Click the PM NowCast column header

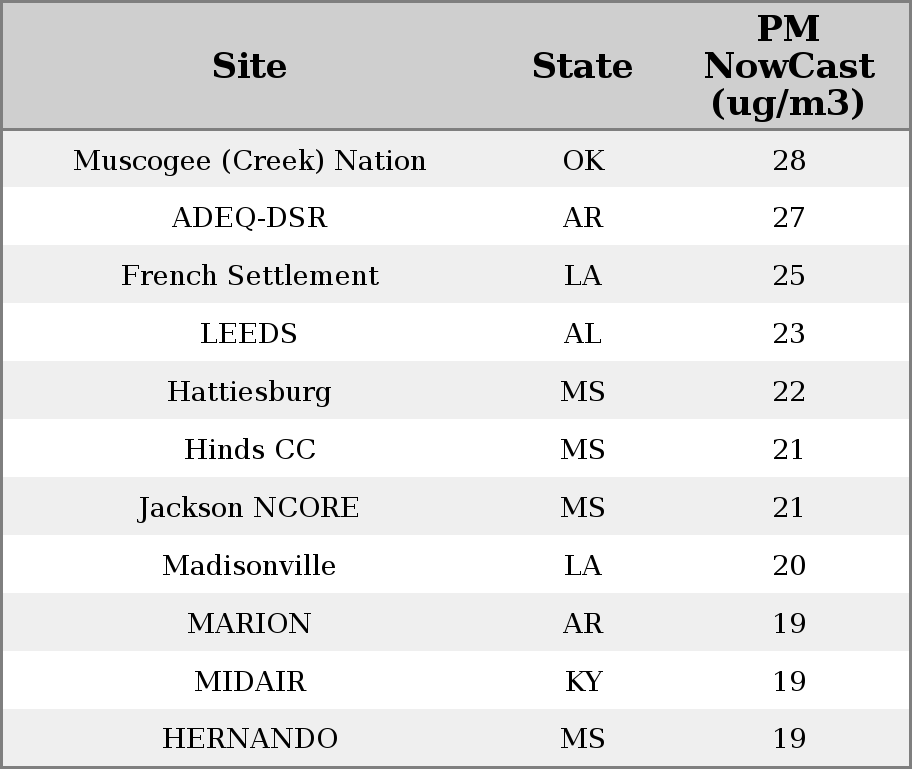click(x=788, y=66)
